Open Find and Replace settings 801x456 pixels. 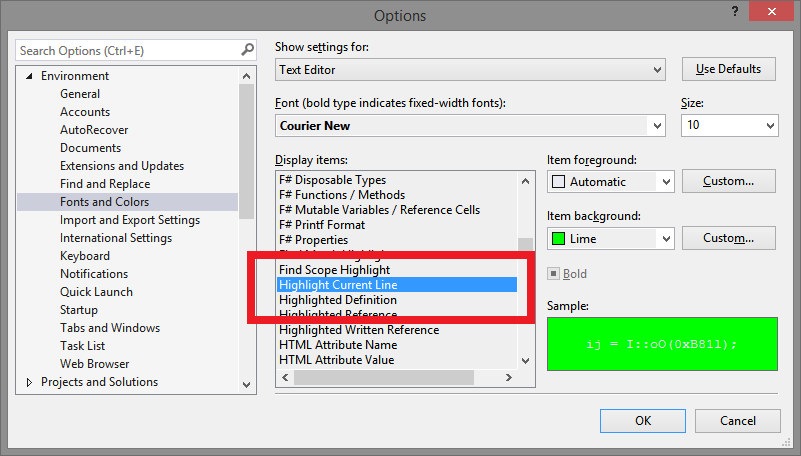click(105, 184)
